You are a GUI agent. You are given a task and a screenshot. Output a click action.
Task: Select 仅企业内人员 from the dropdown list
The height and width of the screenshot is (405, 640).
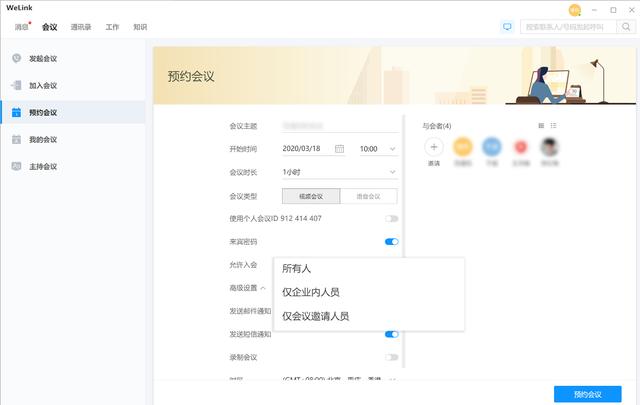coord(369,292)
